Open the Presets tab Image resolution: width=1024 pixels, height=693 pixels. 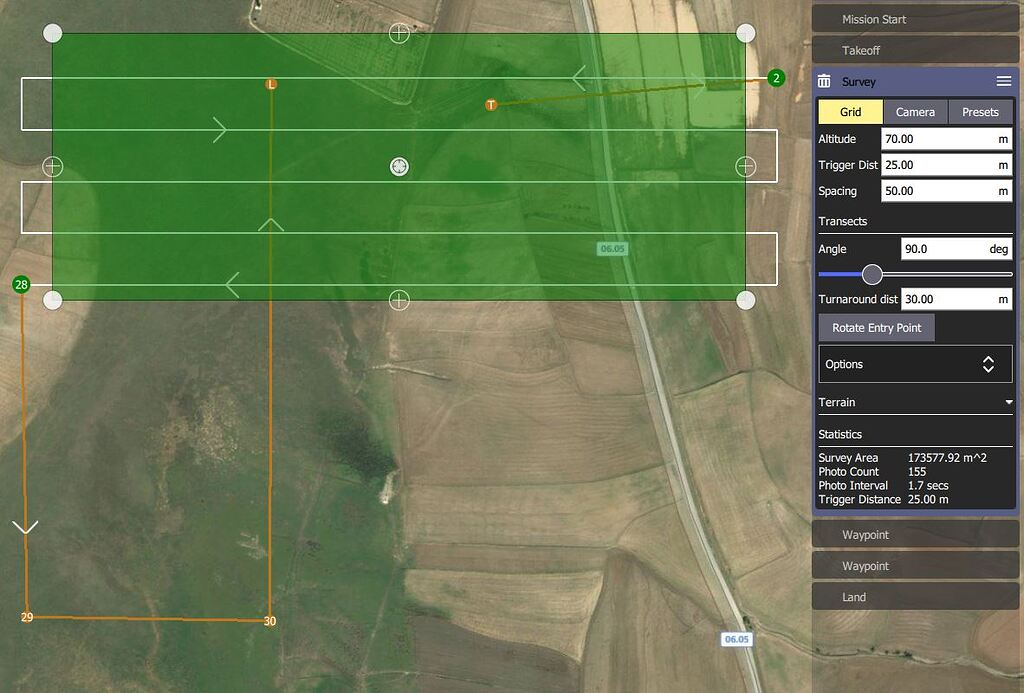pyautogui.click(x=980, y=112)
